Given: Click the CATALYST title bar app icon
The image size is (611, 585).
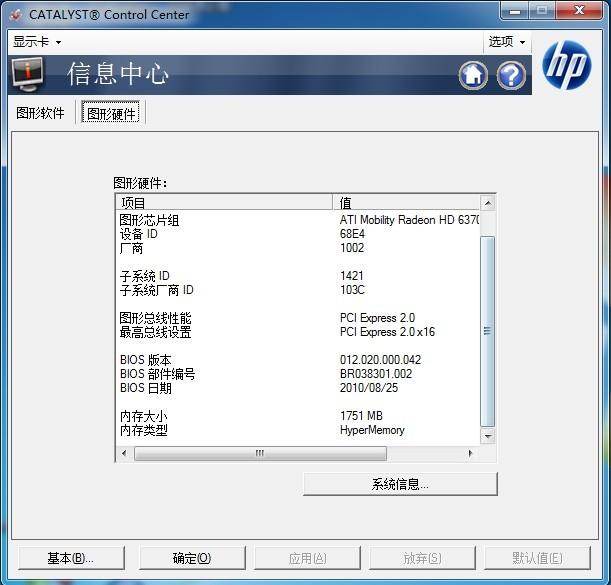Looking at the screenshot, I should click(16, 15).
